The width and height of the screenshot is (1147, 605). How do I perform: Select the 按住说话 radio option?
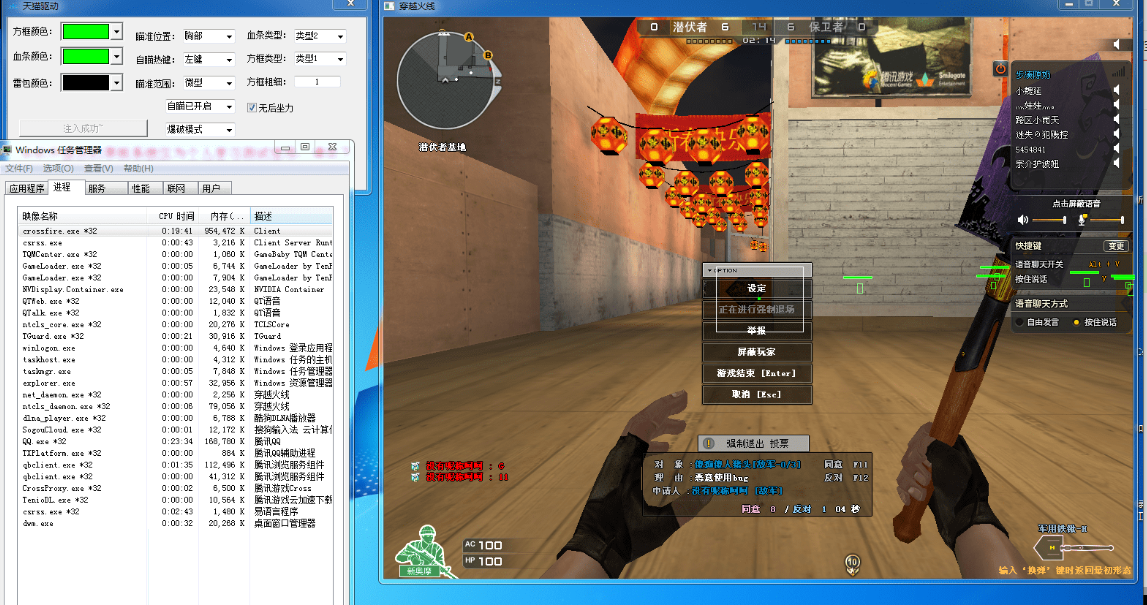pyautogui.click(x=1076, y=322)
